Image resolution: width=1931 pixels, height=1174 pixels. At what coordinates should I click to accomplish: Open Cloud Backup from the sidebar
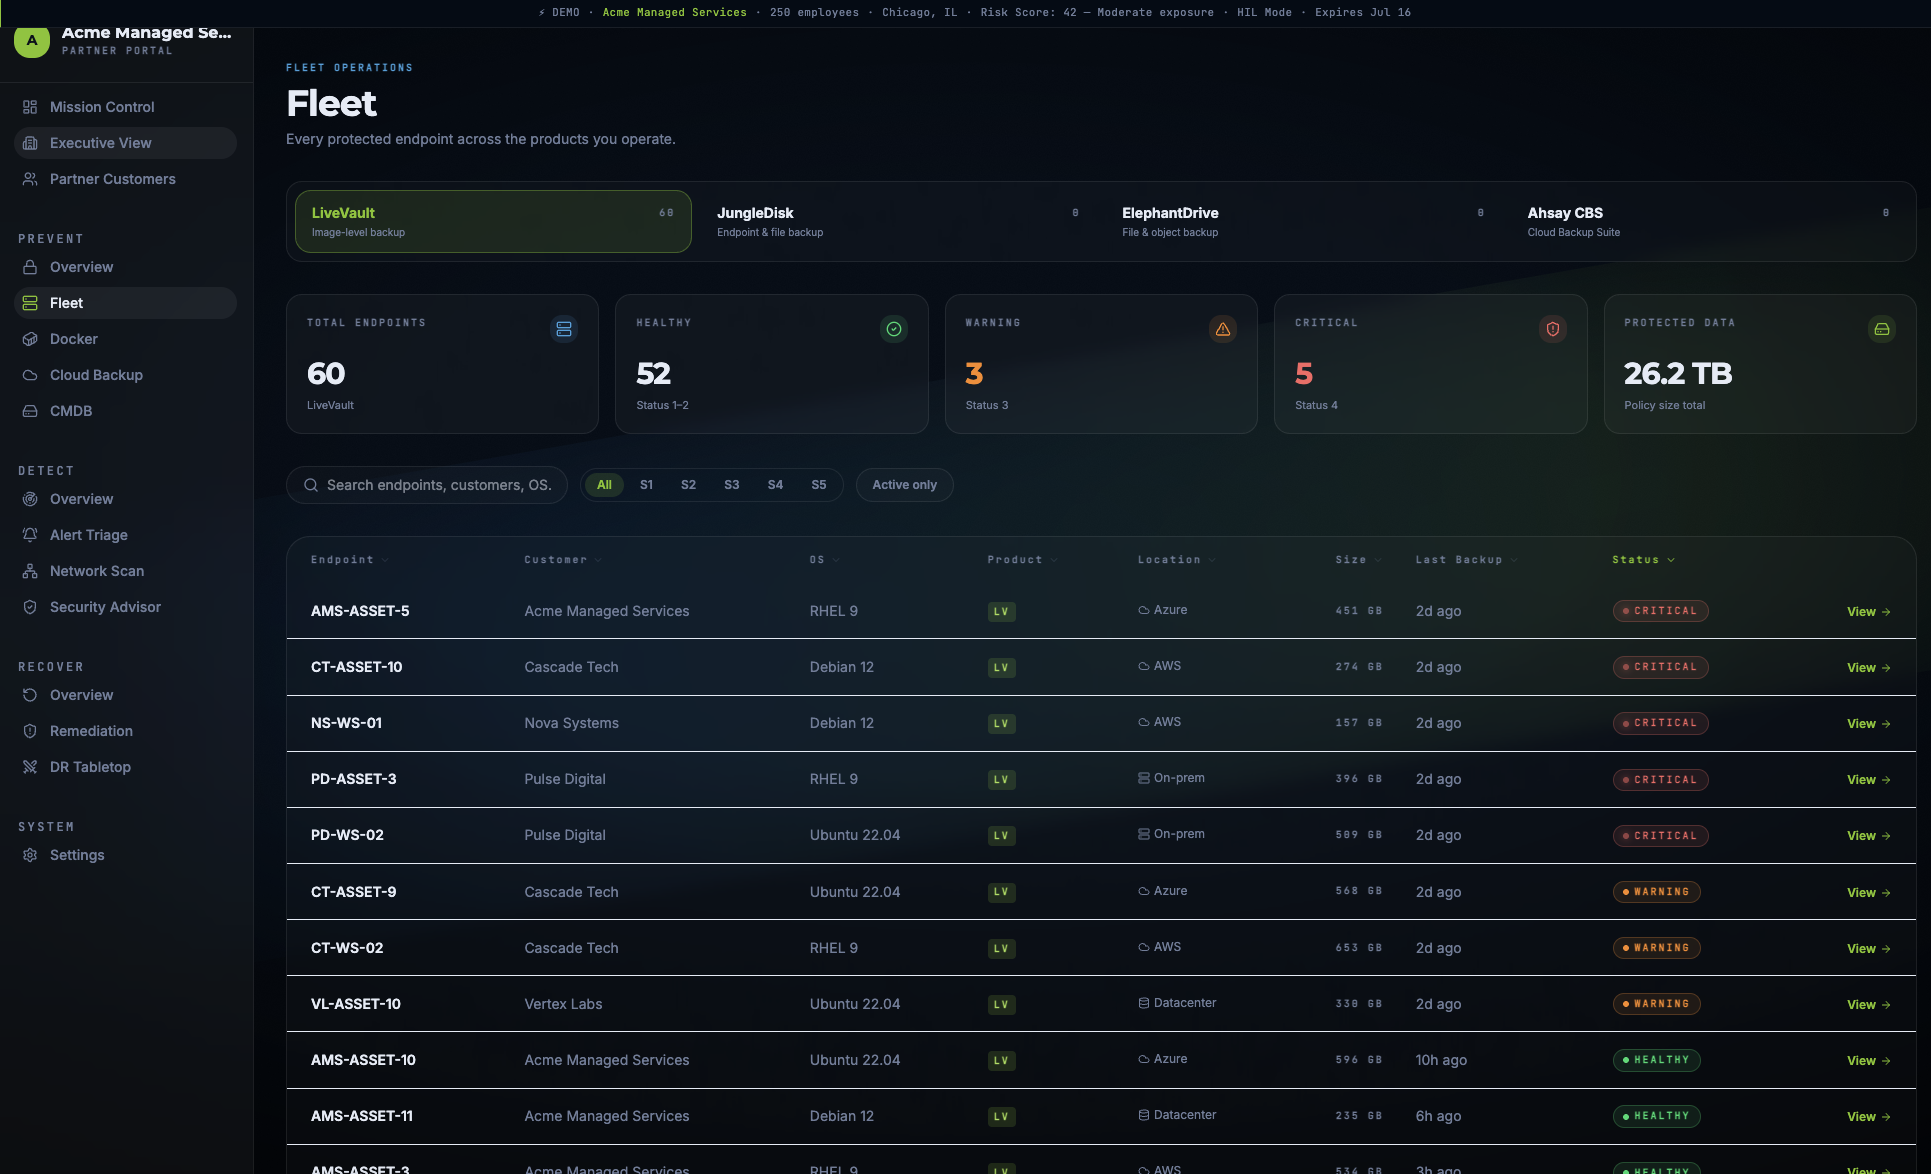(x=125, y=375)
